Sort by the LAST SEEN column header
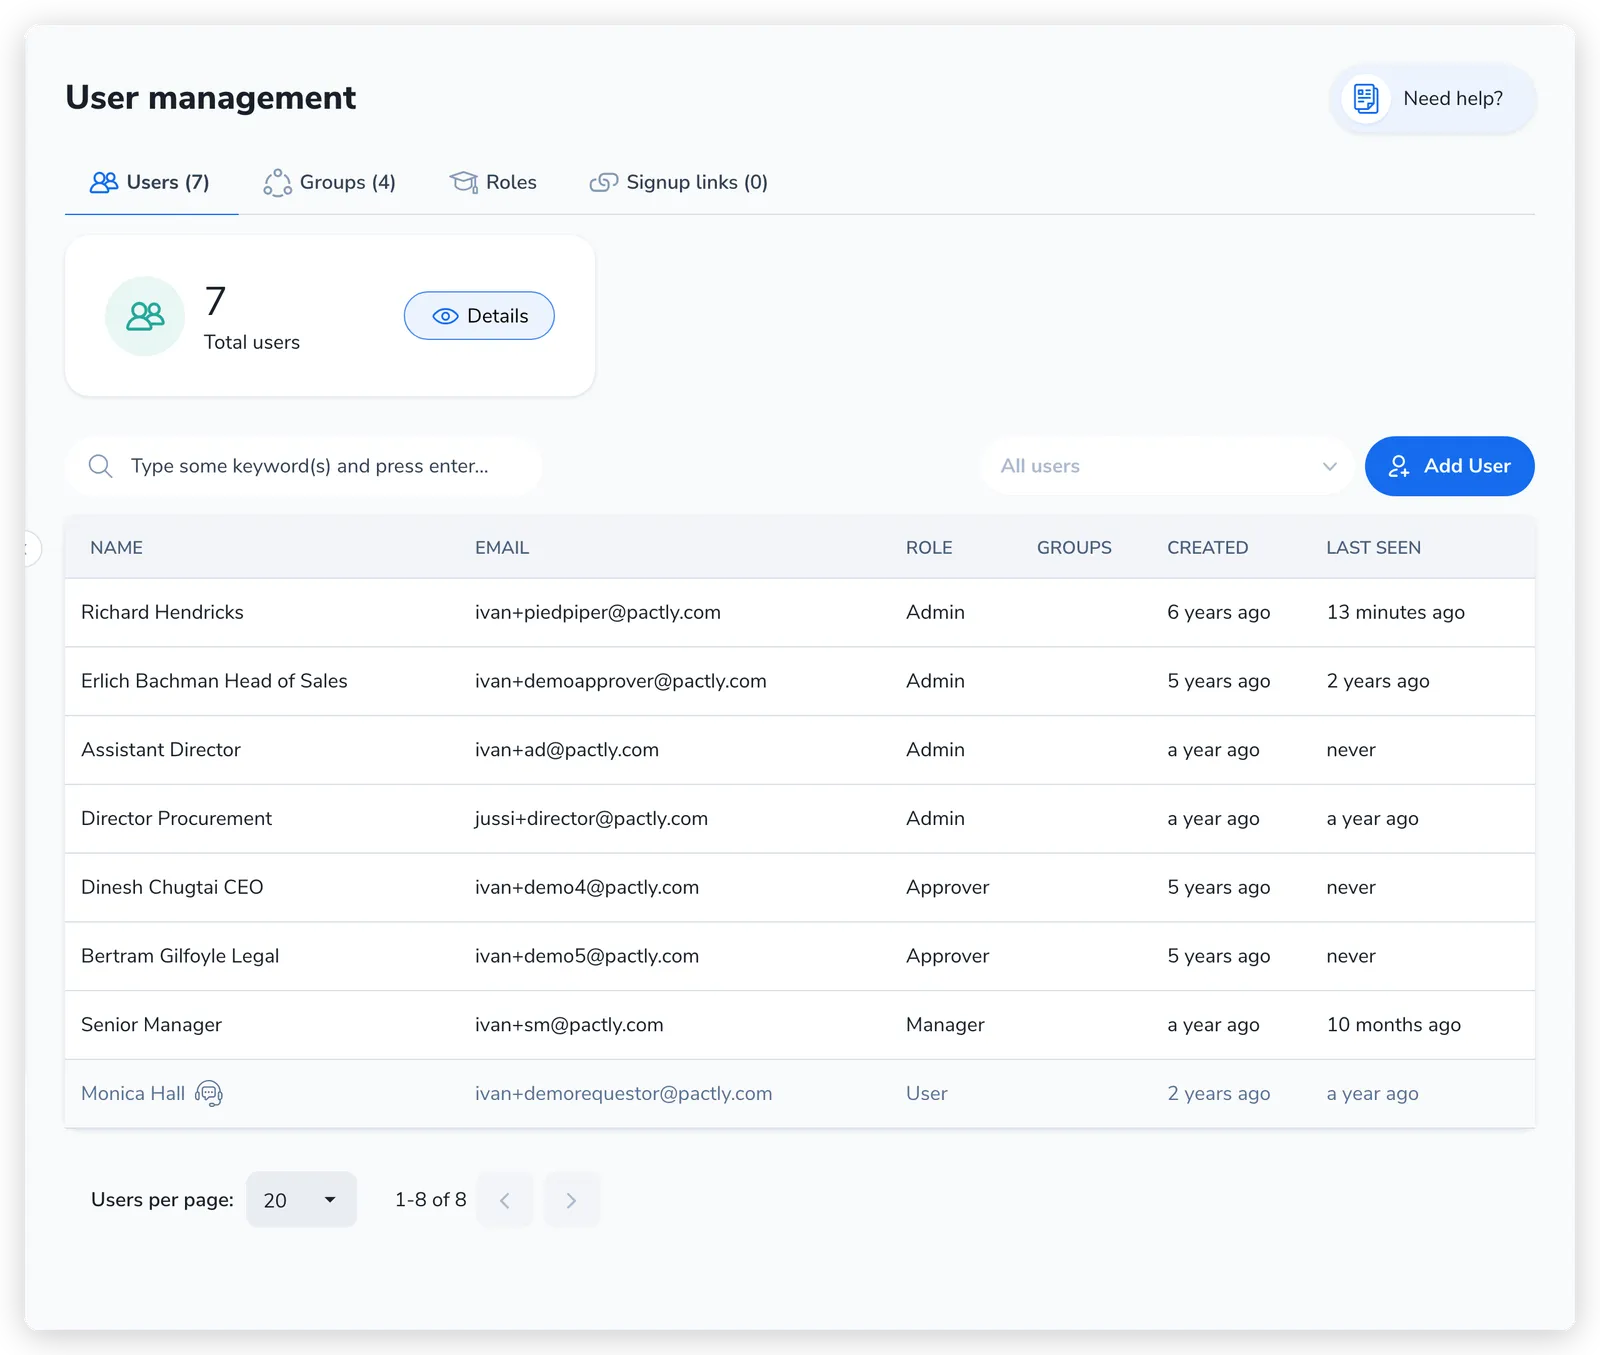1600x1355 pixels. click(x=1373, y=548)
